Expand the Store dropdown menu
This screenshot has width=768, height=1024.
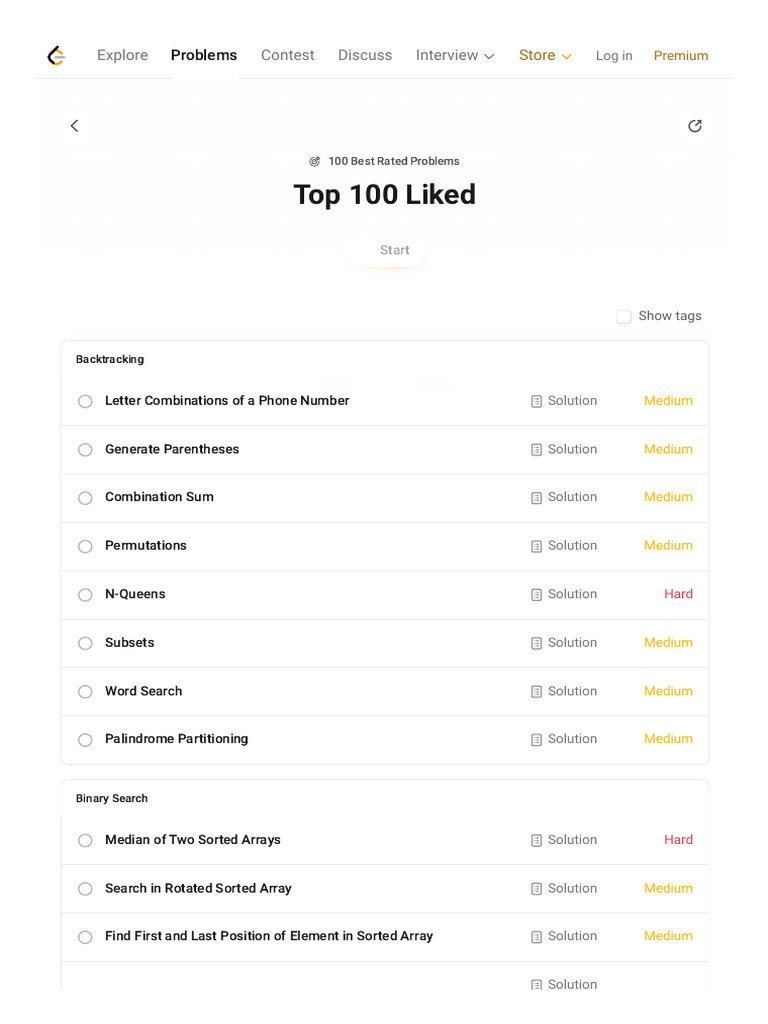[545, 56]
